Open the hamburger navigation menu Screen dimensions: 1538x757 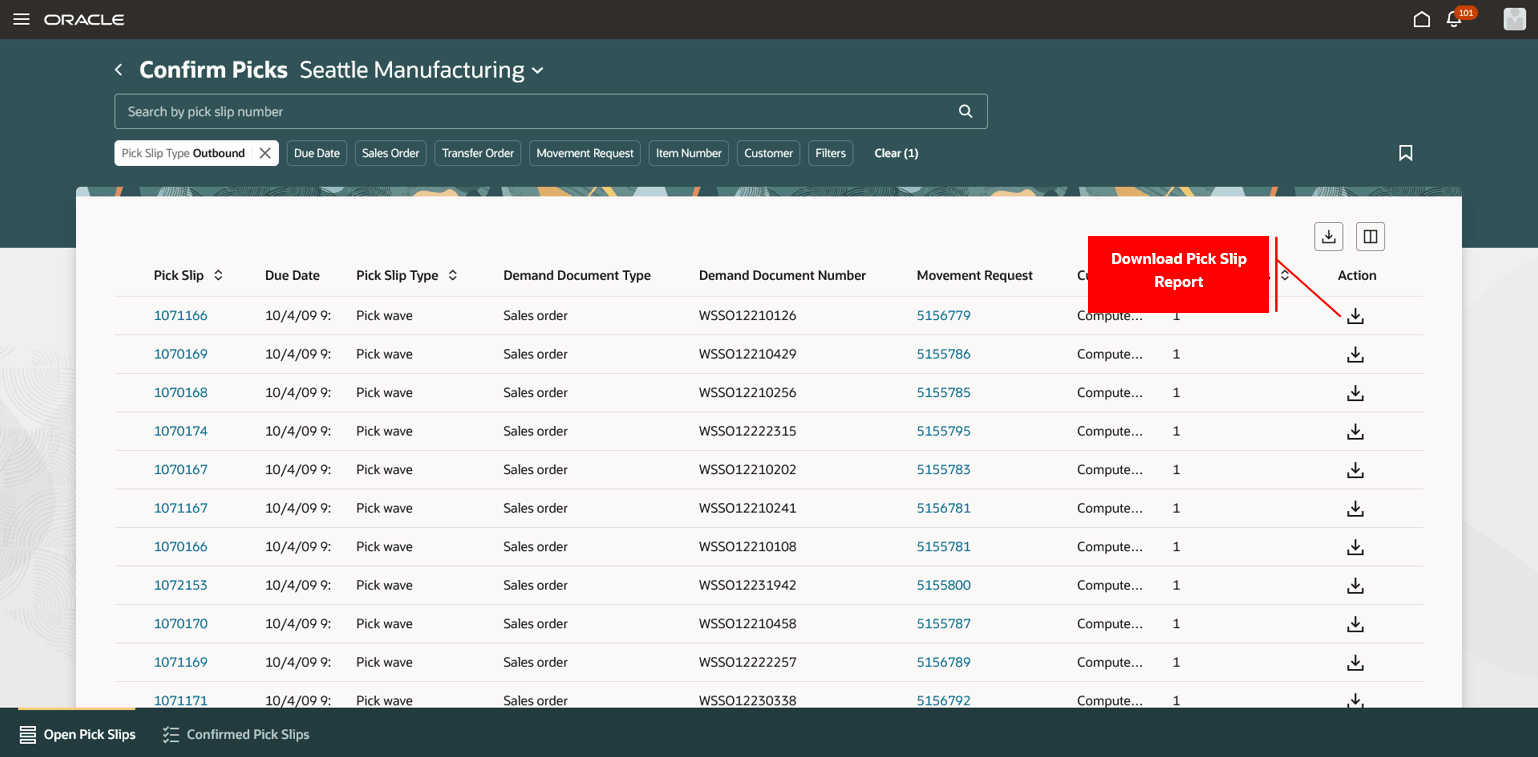(x=21, y=20)
